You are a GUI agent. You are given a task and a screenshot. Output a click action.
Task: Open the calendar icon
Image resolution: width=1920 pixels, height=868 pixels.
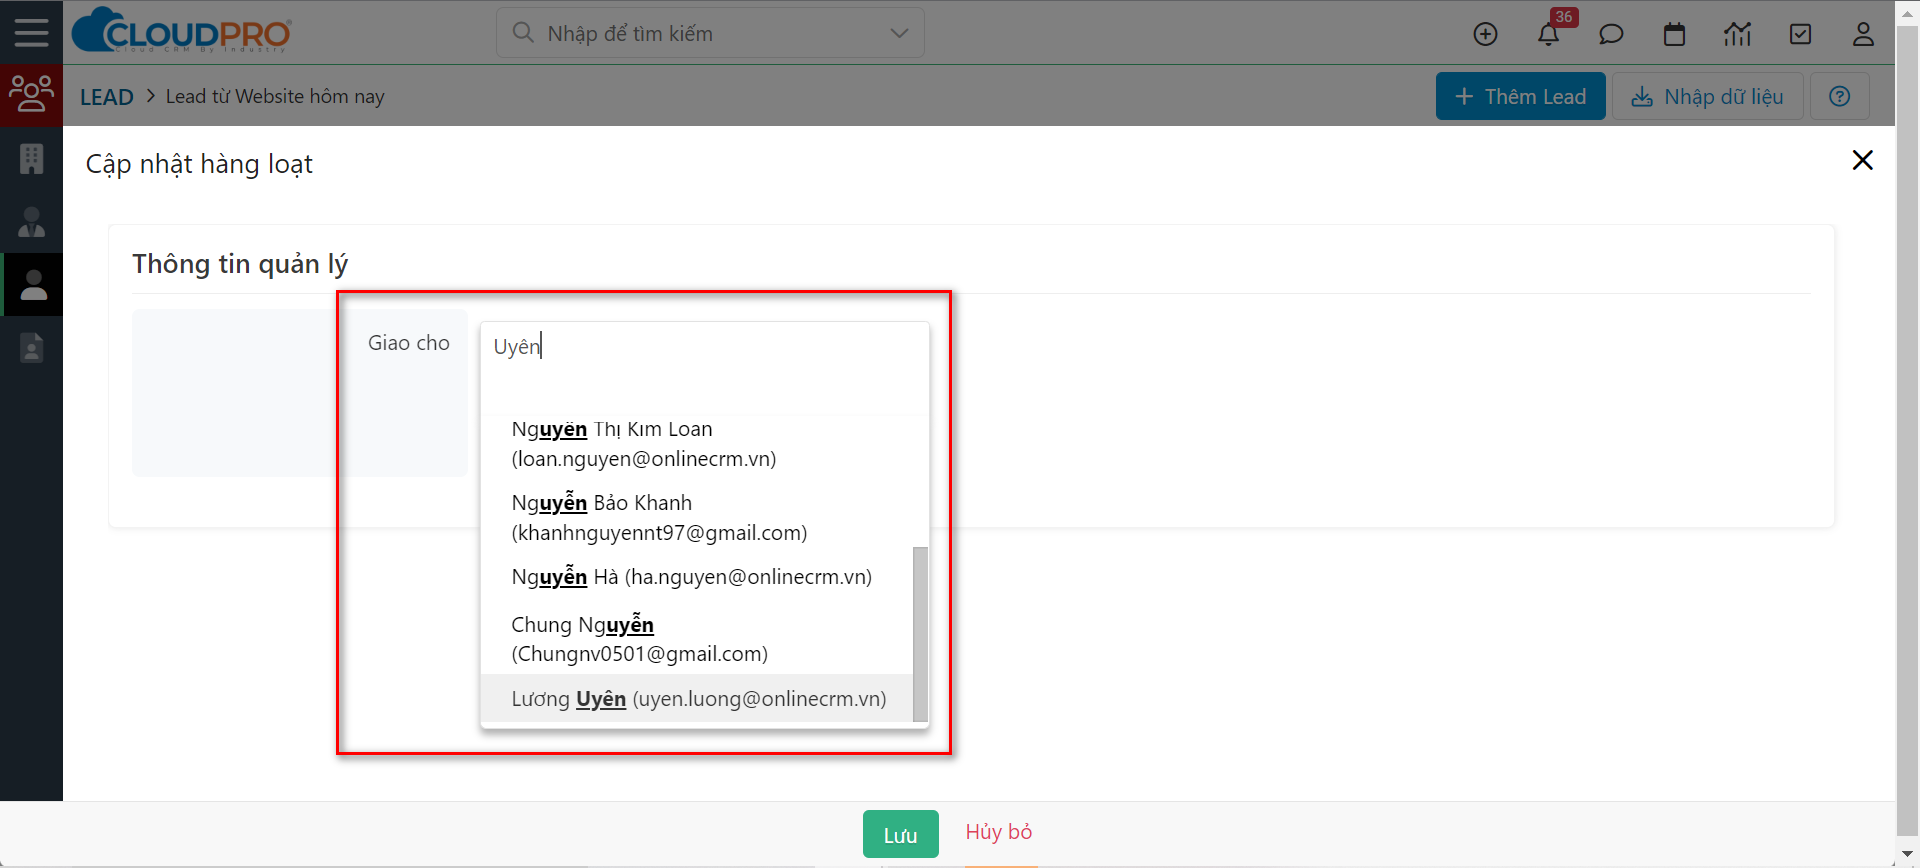1674,34
